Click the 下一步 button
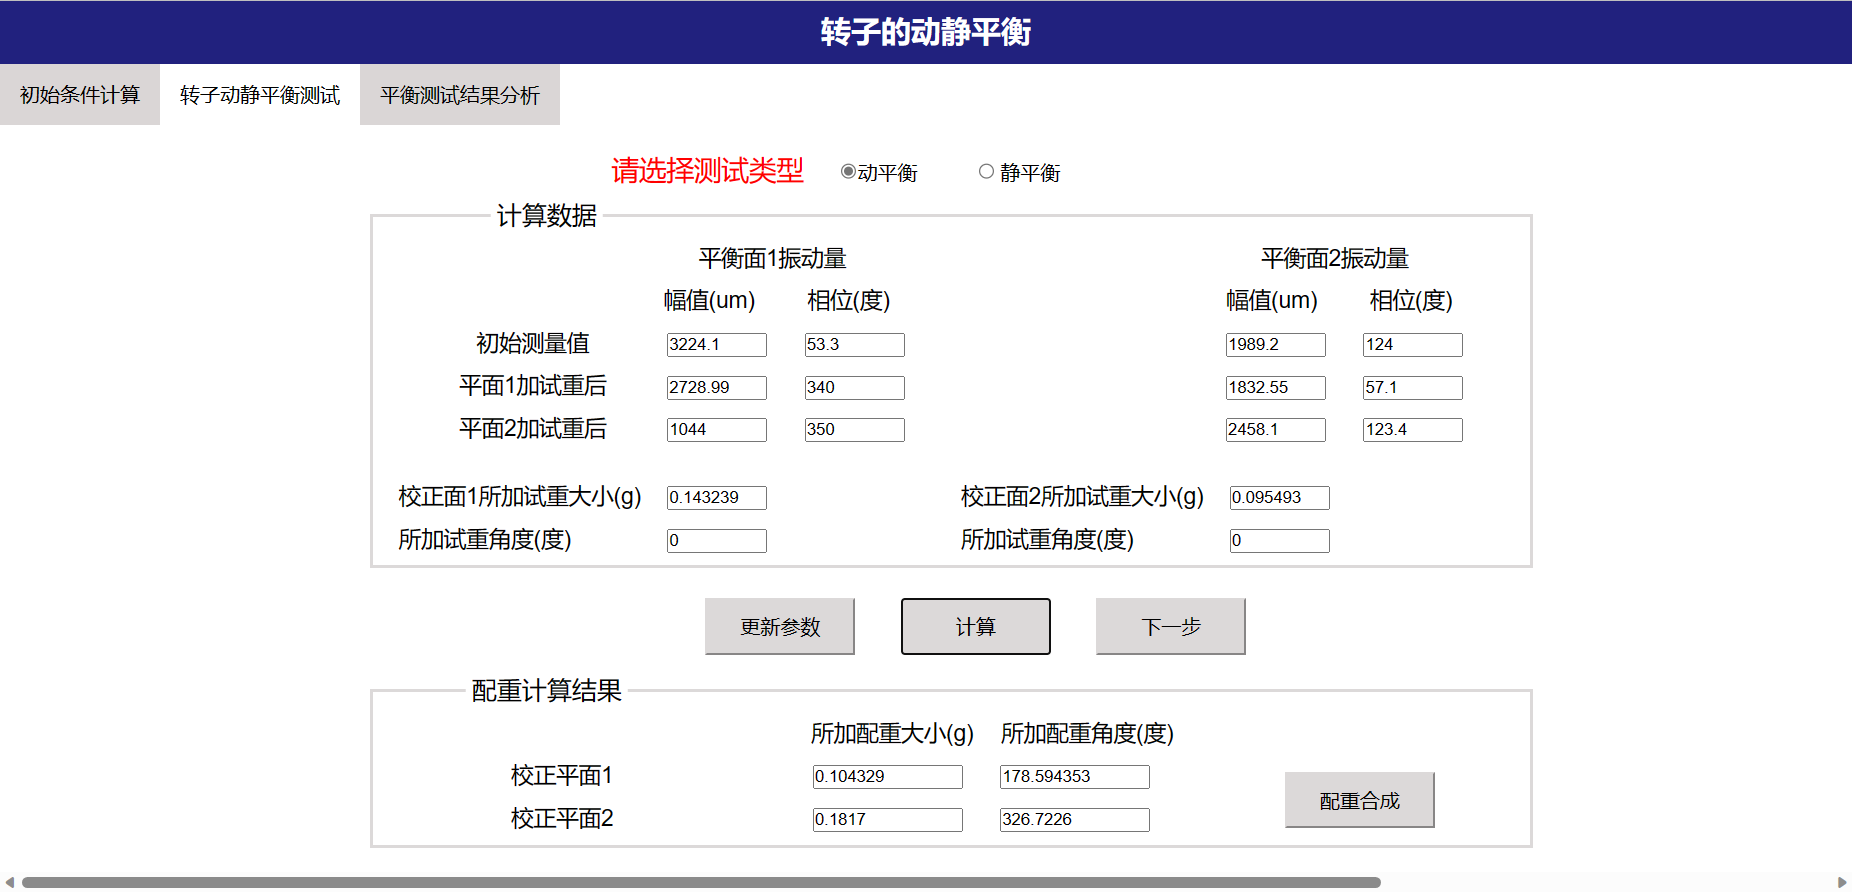The width and height of the screenshot is (1852, 892). pyautogui.click(x=1170, y=627)
